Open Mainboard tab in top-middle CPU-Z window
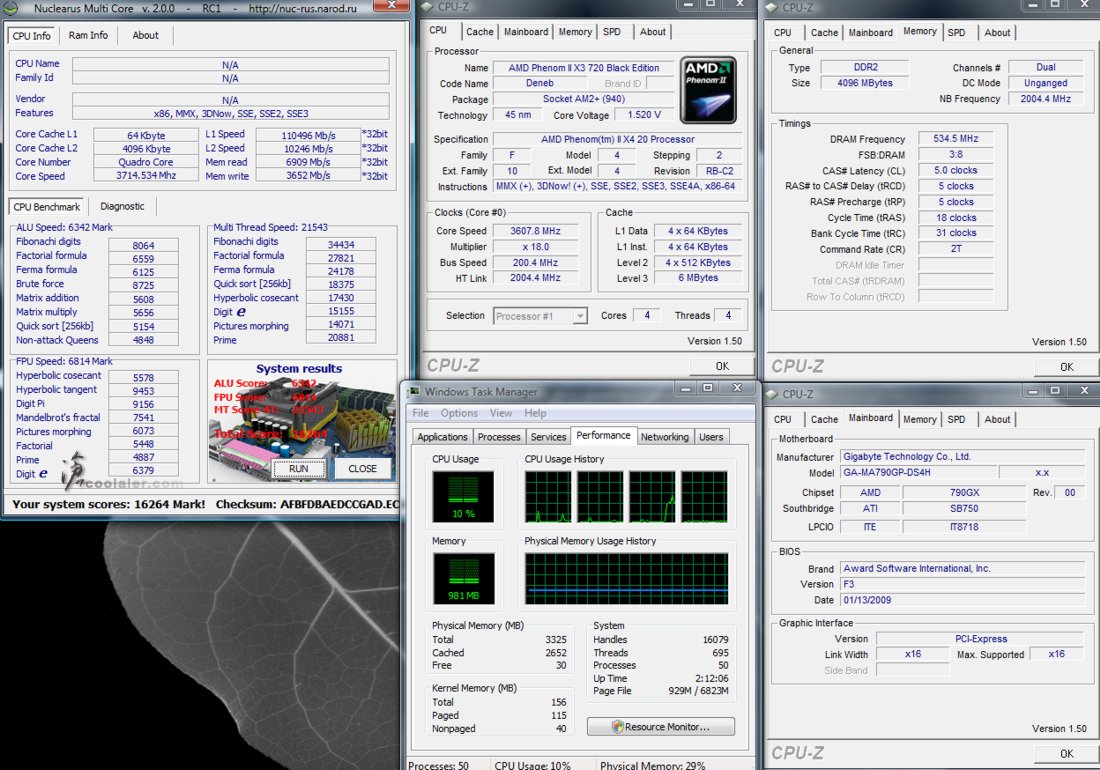Viewport: 1100px width, 770px height. tap(526, 32)
